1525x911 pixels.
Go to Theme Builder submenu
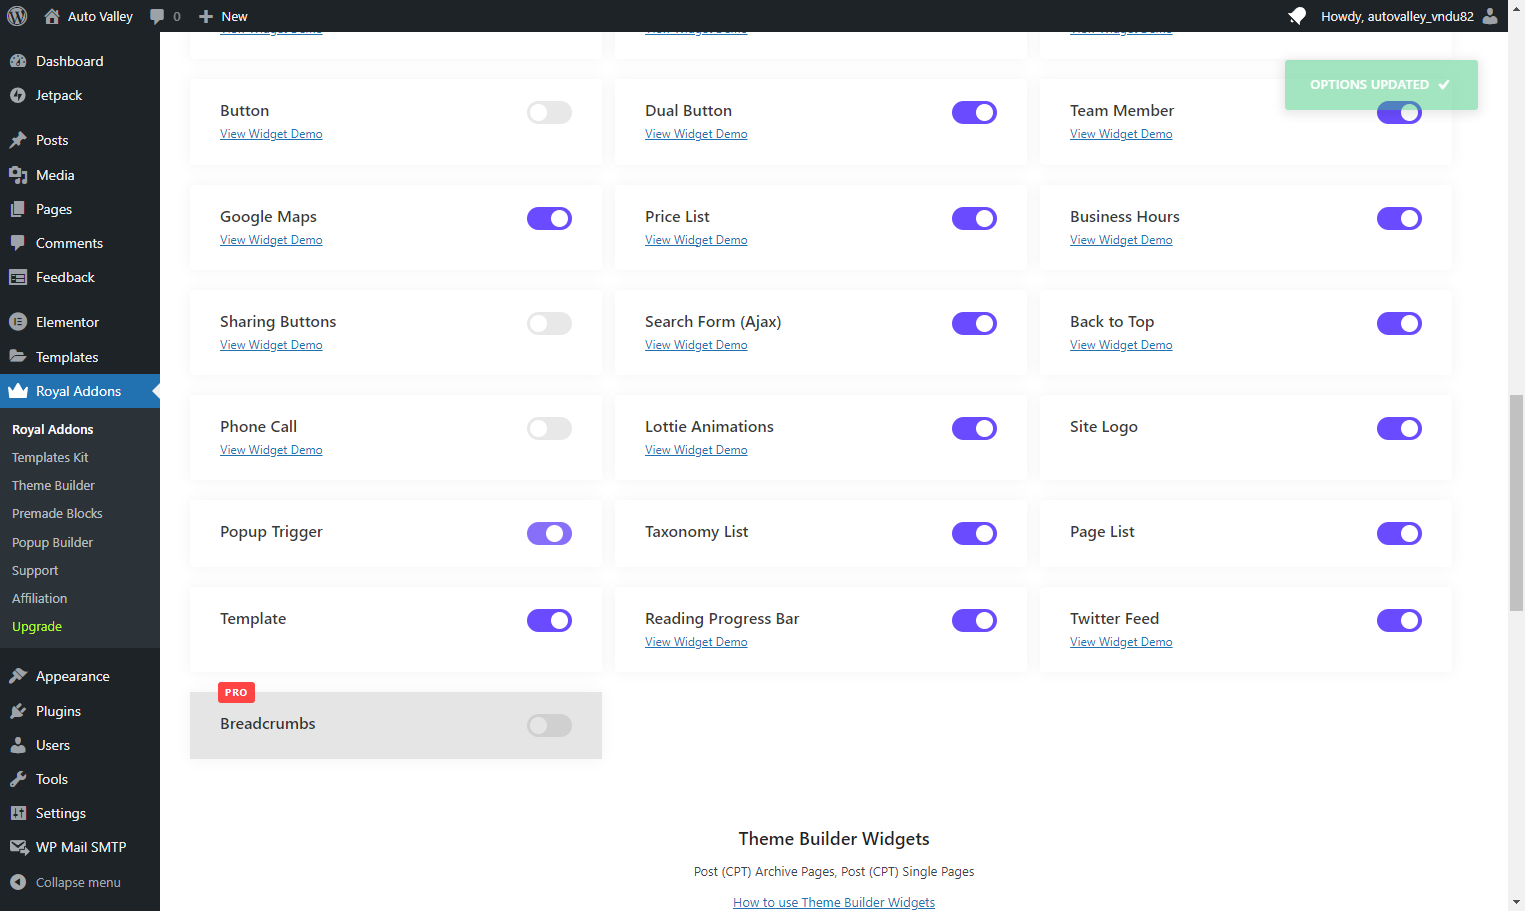53,485
